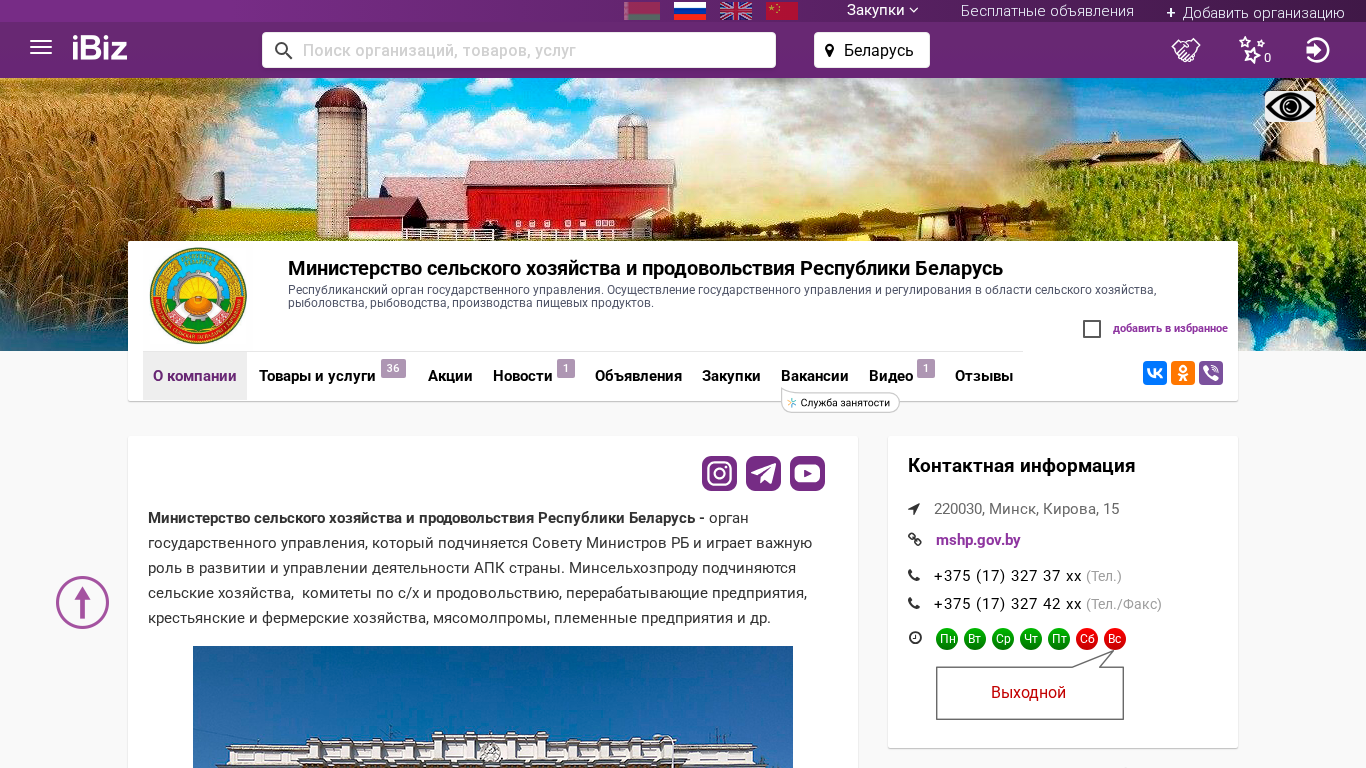Share the page via Viber
Image resolution: width=1366 pixels, height=768 pixels.
(1211, 373)
